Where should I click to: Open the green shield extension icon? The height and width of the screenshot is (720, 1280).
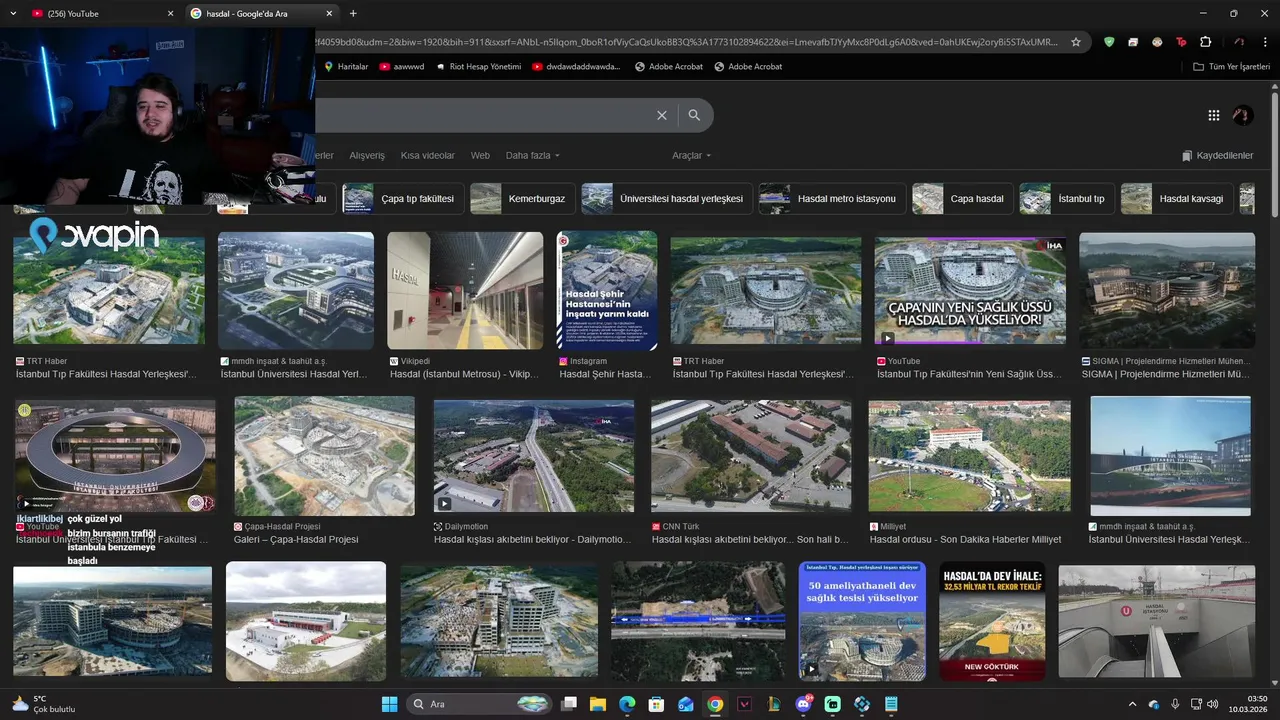[1109, 42]
